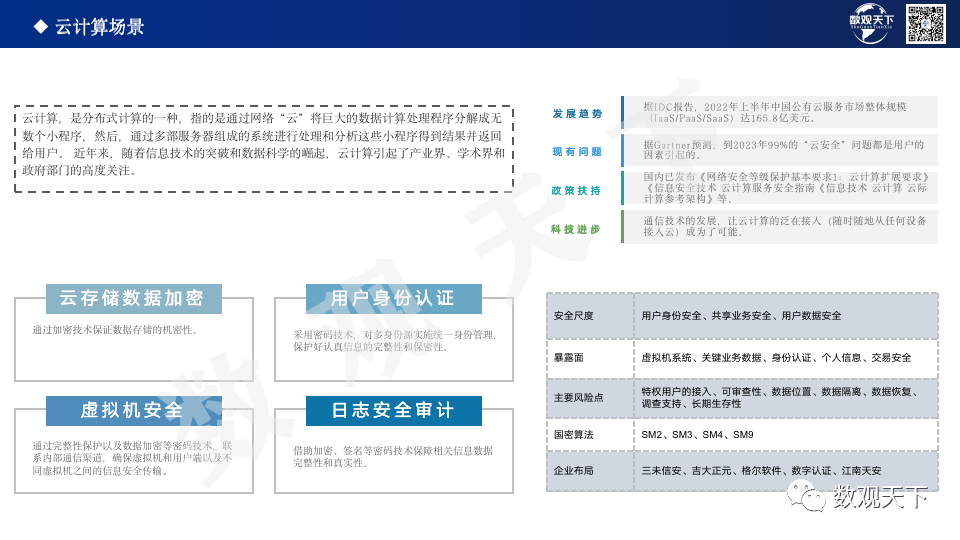Image resolution: width=960 pixels, height=540 pixels.
Task: Click the 数观天下 logo in the header
Action: click(870, 23)
